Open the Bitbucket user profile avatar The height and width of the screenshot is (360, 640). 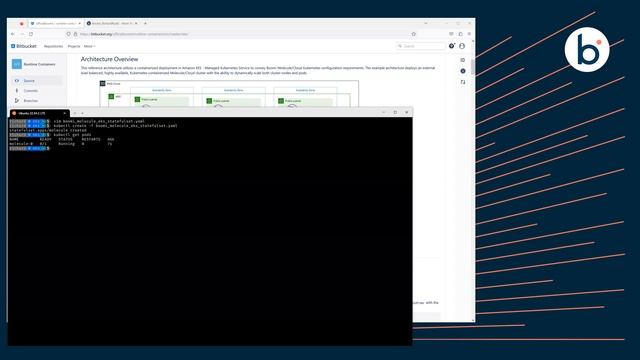462,46
